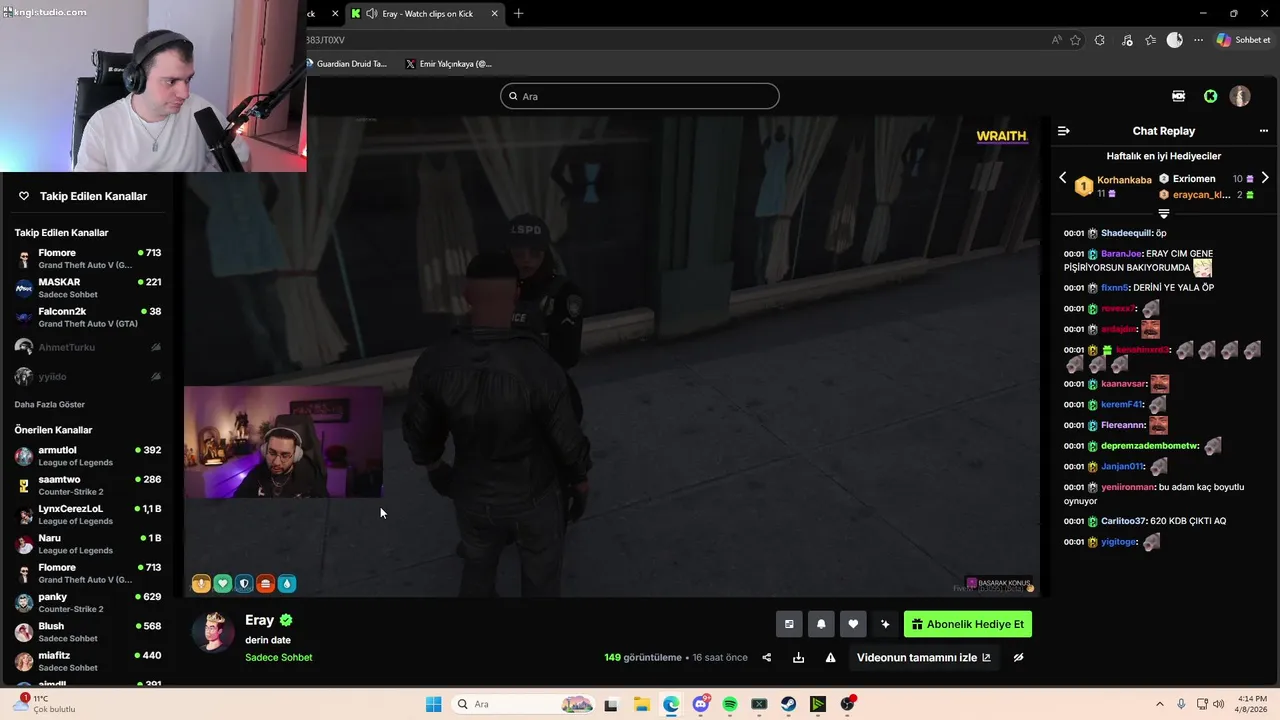1280x720 pixels.
Task: Open Discord from the taskbar
Action: 701,704
